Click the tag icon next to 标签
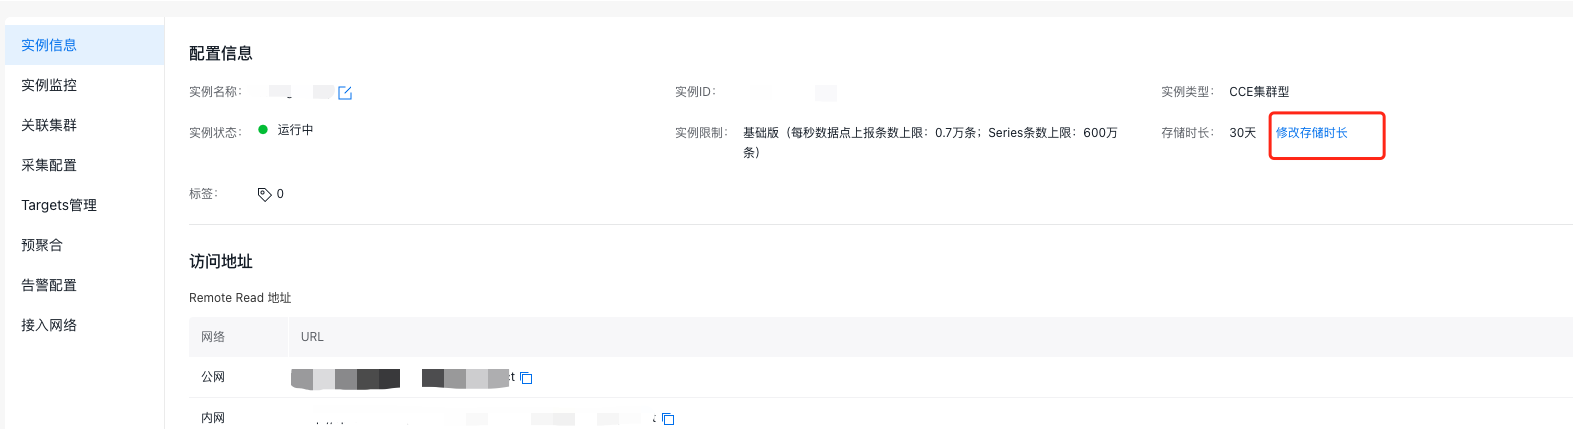 [264, 194]
